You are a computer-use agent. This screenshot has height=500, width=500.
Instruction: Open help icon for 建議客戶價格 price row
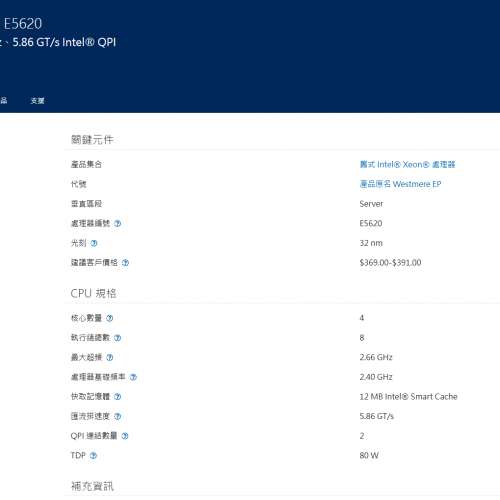tap(125, 263)
